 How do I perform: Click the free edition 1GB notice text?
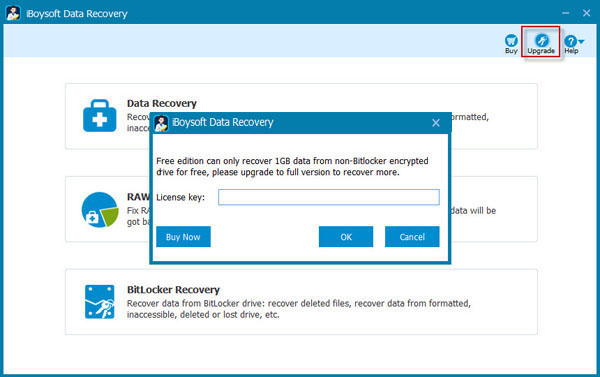[x=292, y=166]
